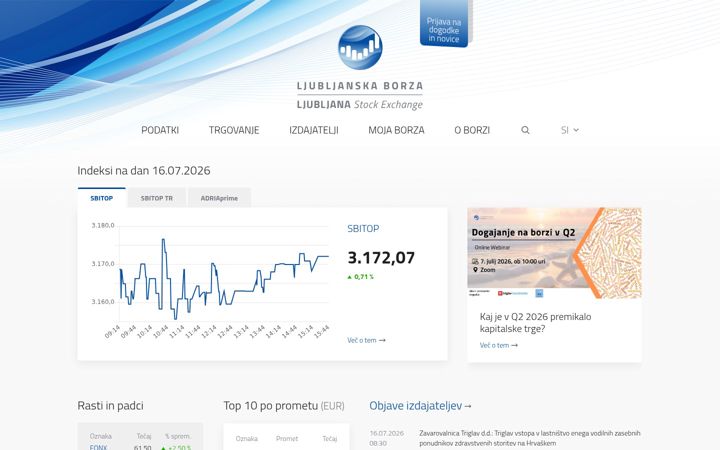Open the MOJA BORZA menu
The image size is (720, 450).
[396, 130]
